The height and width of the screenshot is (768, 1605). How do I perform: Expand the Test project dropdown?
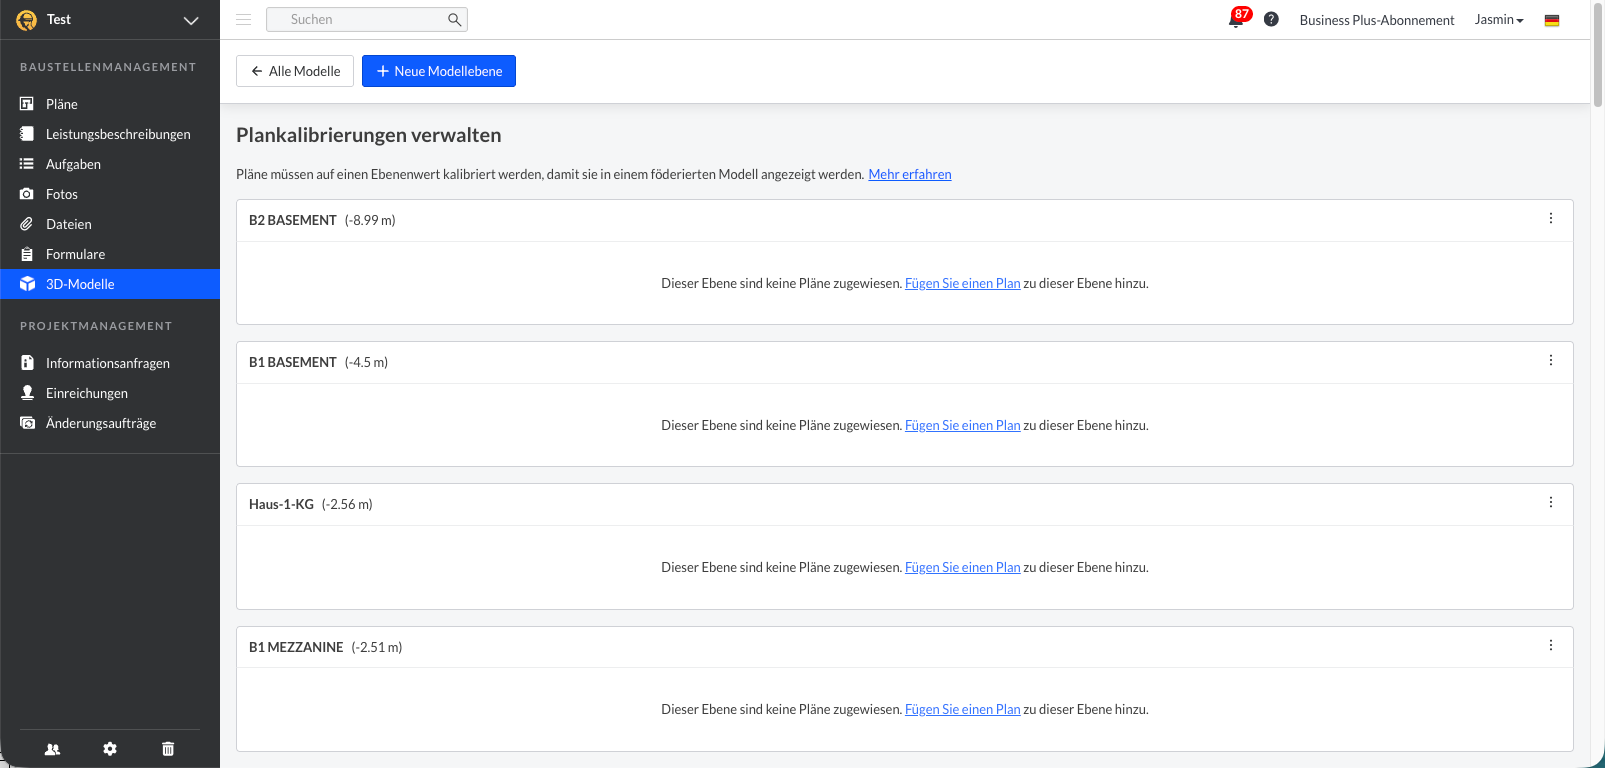(x=191, y=20)
